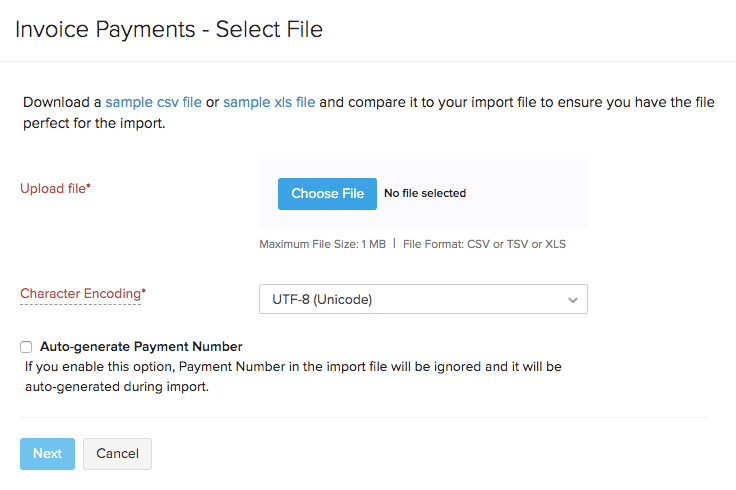Cancel the invoice payments import

pyautogui.click(x=117, y=454)
